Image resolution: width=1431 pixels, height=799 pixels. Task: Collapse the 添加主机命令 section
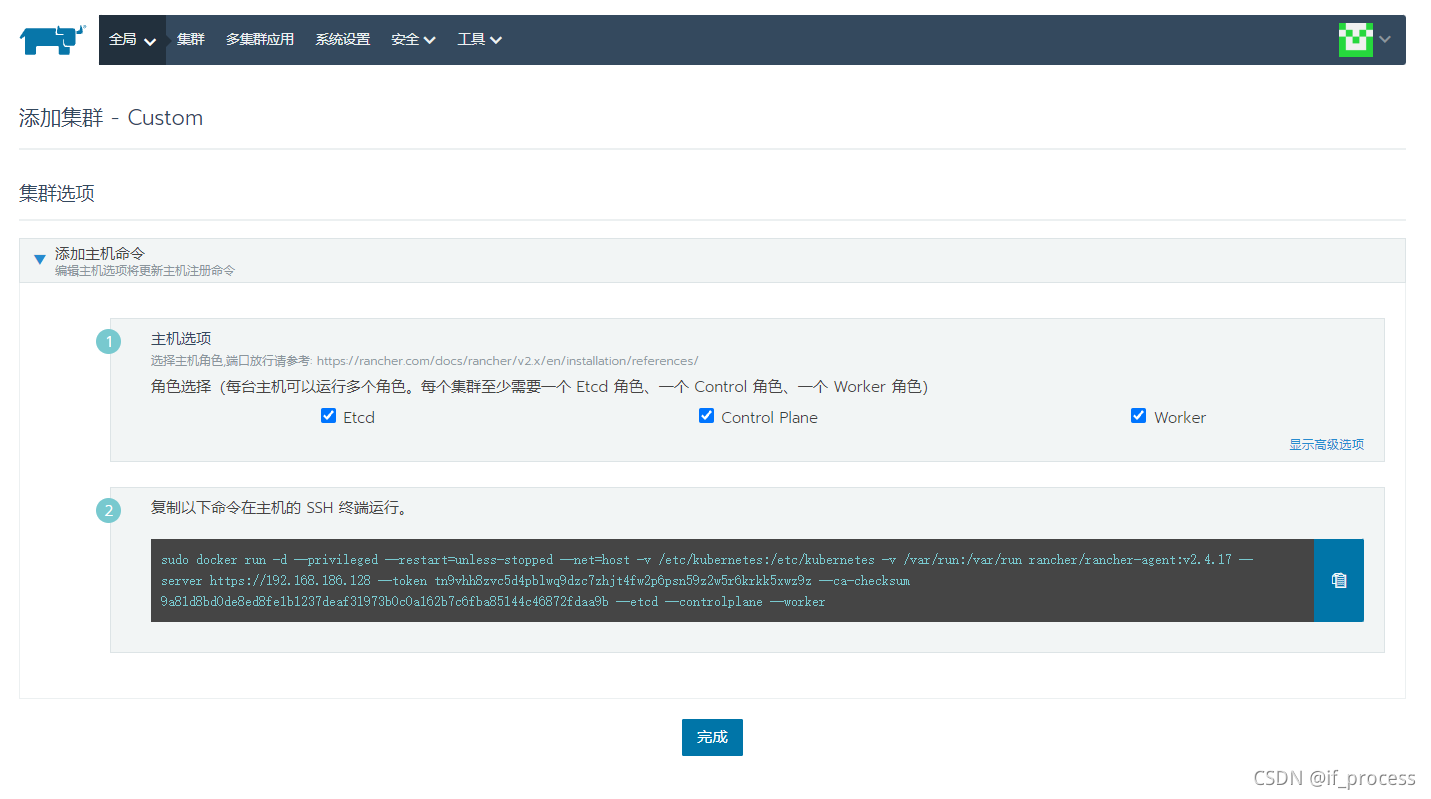pos(40,260)
